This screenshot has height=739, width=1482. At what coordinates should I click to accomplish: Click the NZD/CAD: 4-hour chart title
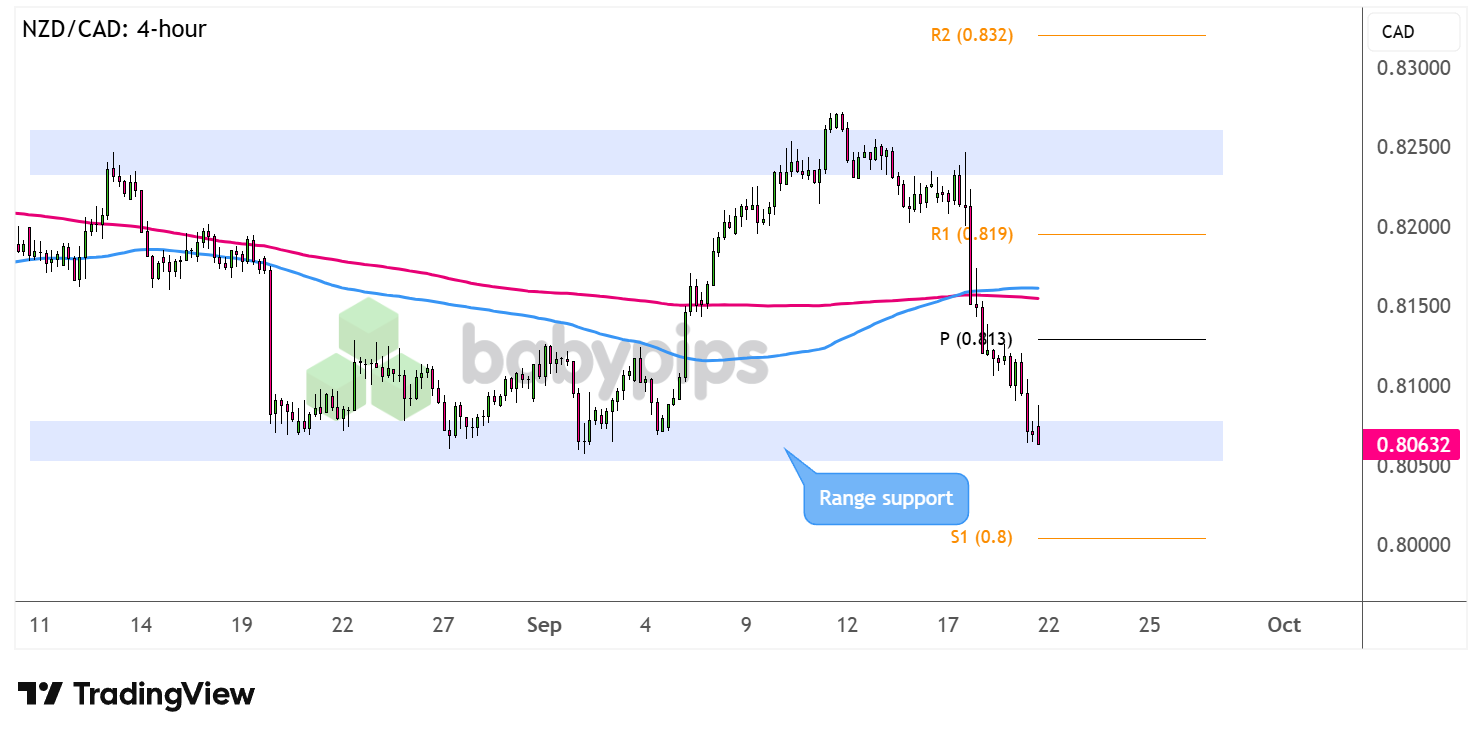(114, 29)
